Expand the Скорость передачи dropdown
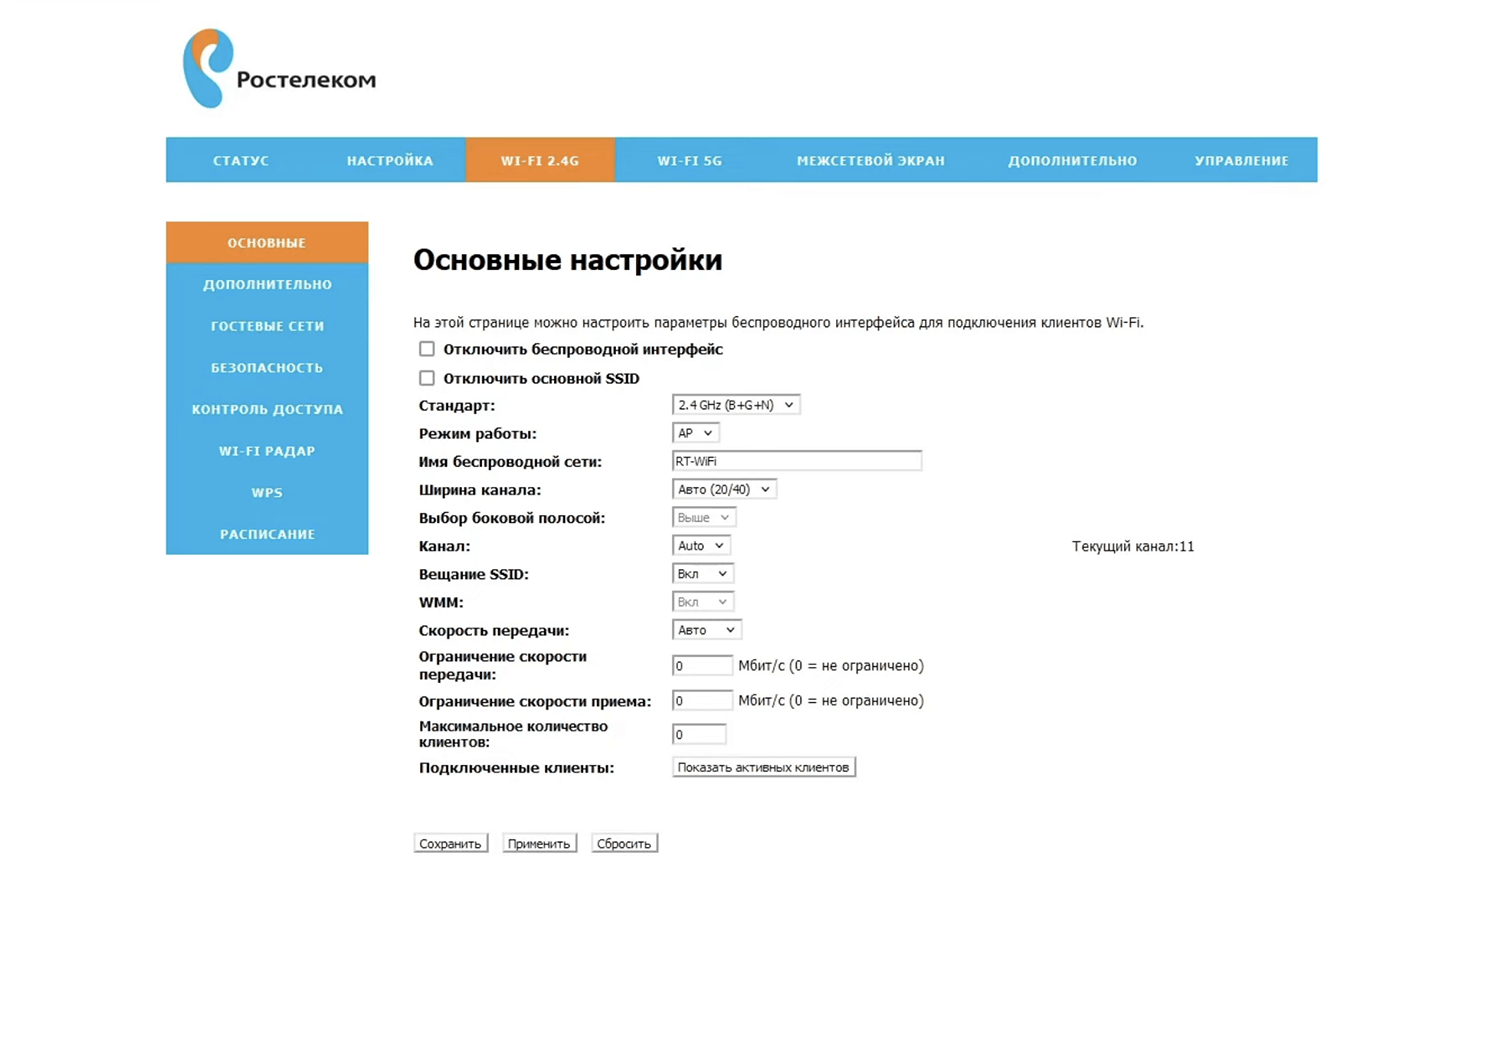 pos(706,630)
